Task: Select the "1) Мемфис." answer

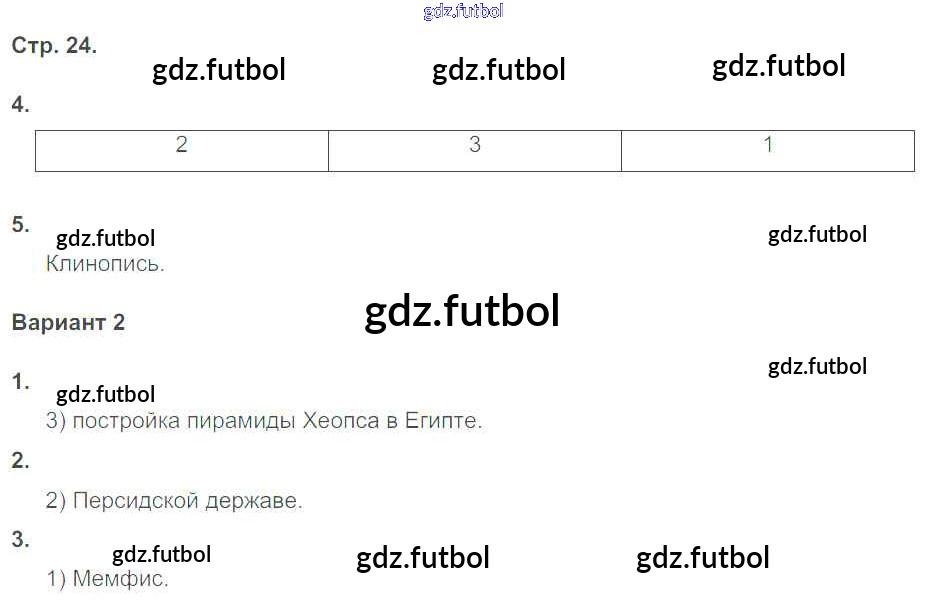Action: coord(108,580)
